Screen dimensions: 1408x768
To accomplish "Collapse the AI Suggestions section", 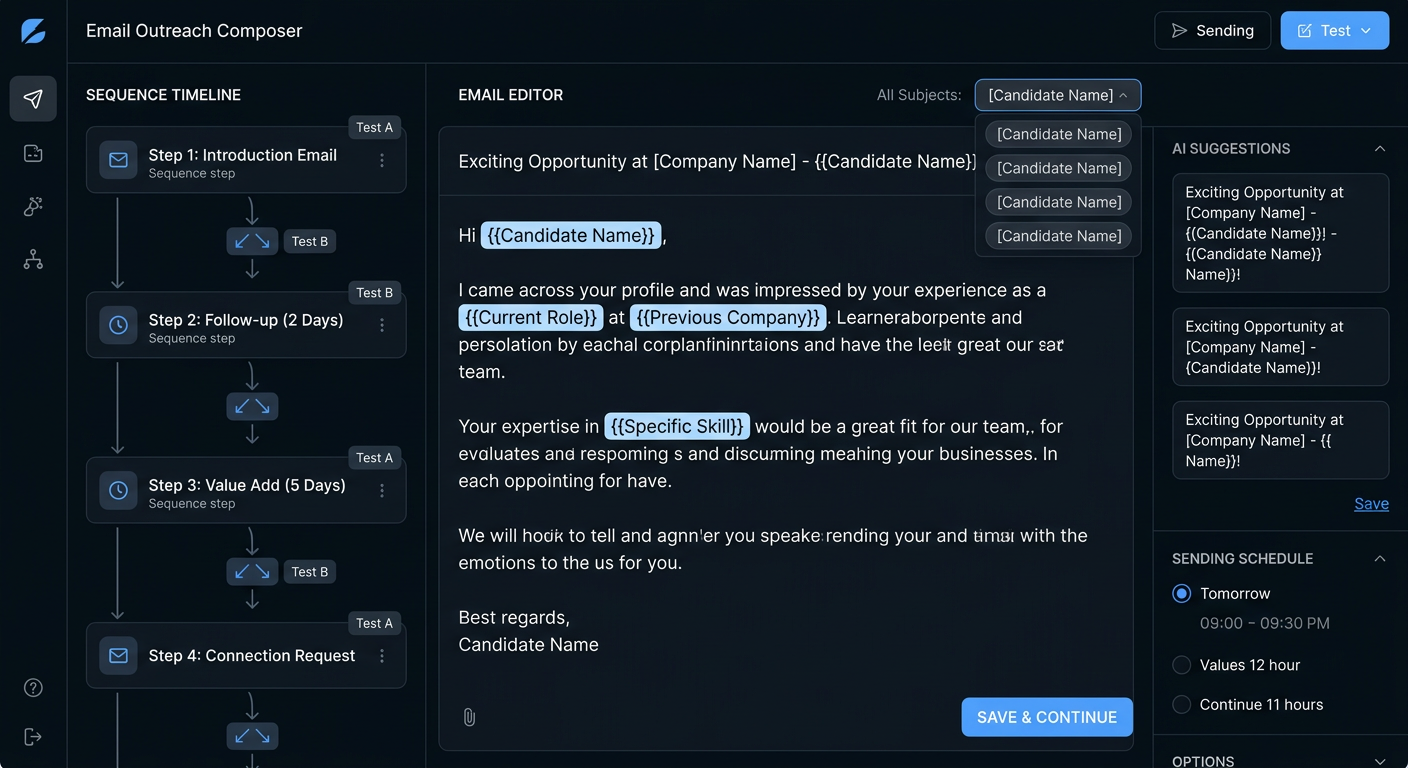I will tap(1380, 148).
